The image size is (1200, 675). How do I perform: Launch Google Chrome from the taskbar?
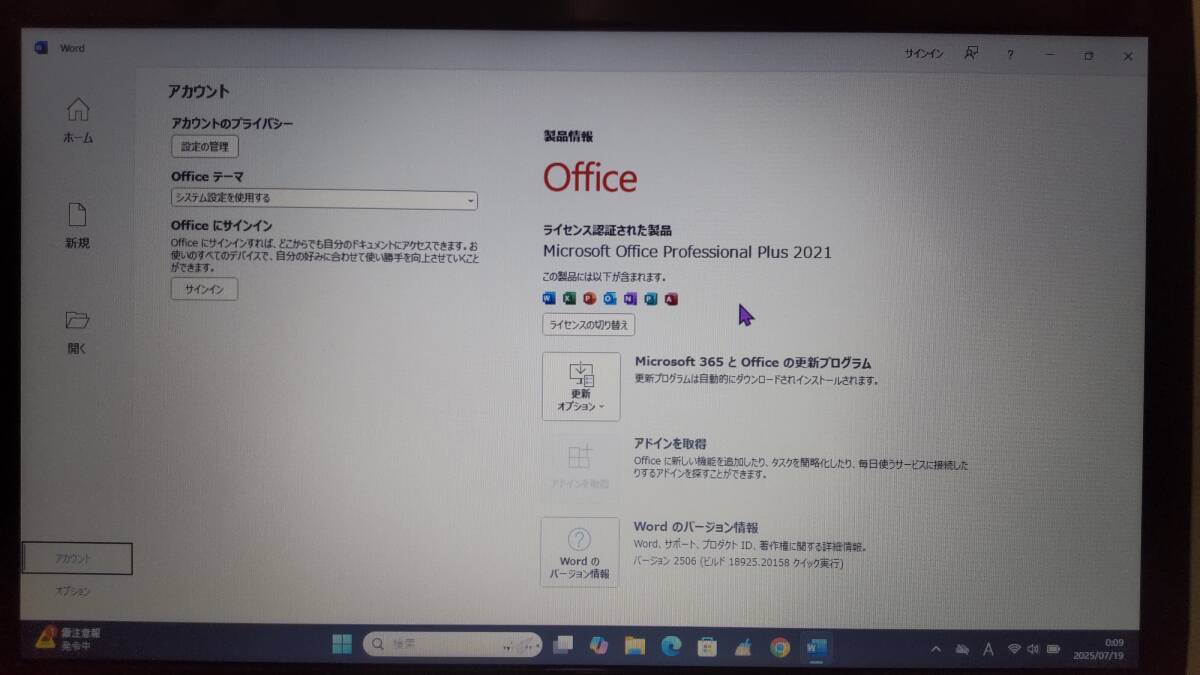[x=780, y=647]
